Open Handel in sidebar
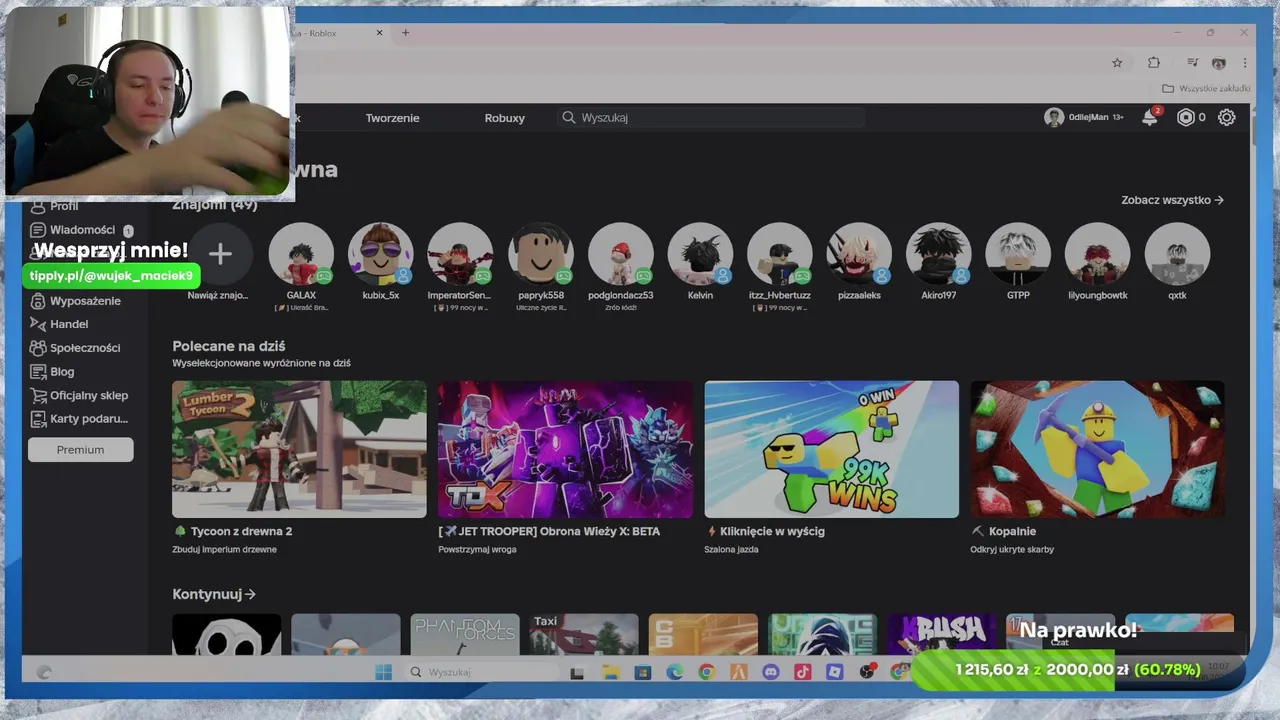Screen dimensions: 1280x720 pos(60,324)
